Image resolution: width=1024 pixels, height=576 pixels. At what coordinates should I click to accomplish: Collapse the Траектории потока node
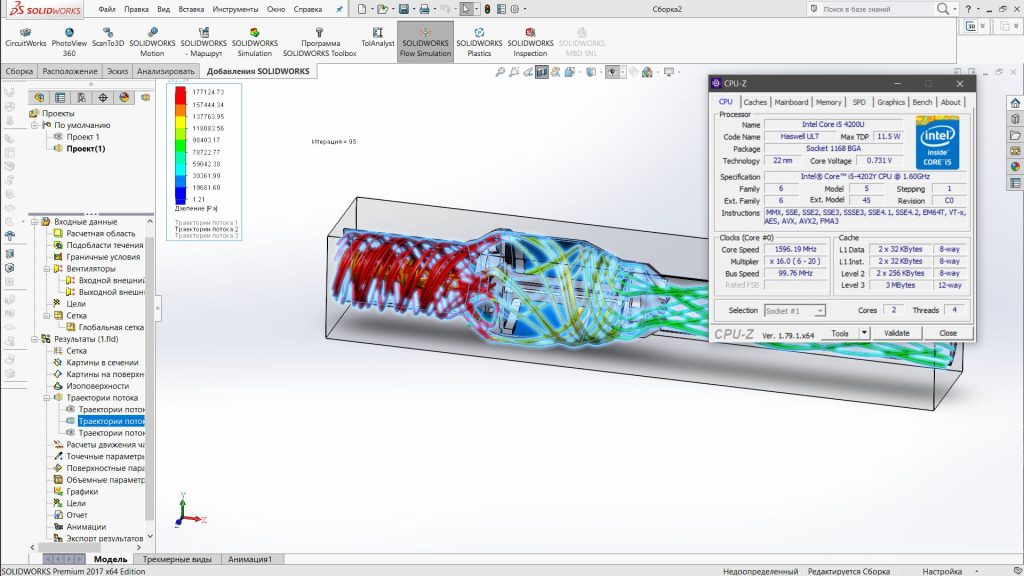47,398
